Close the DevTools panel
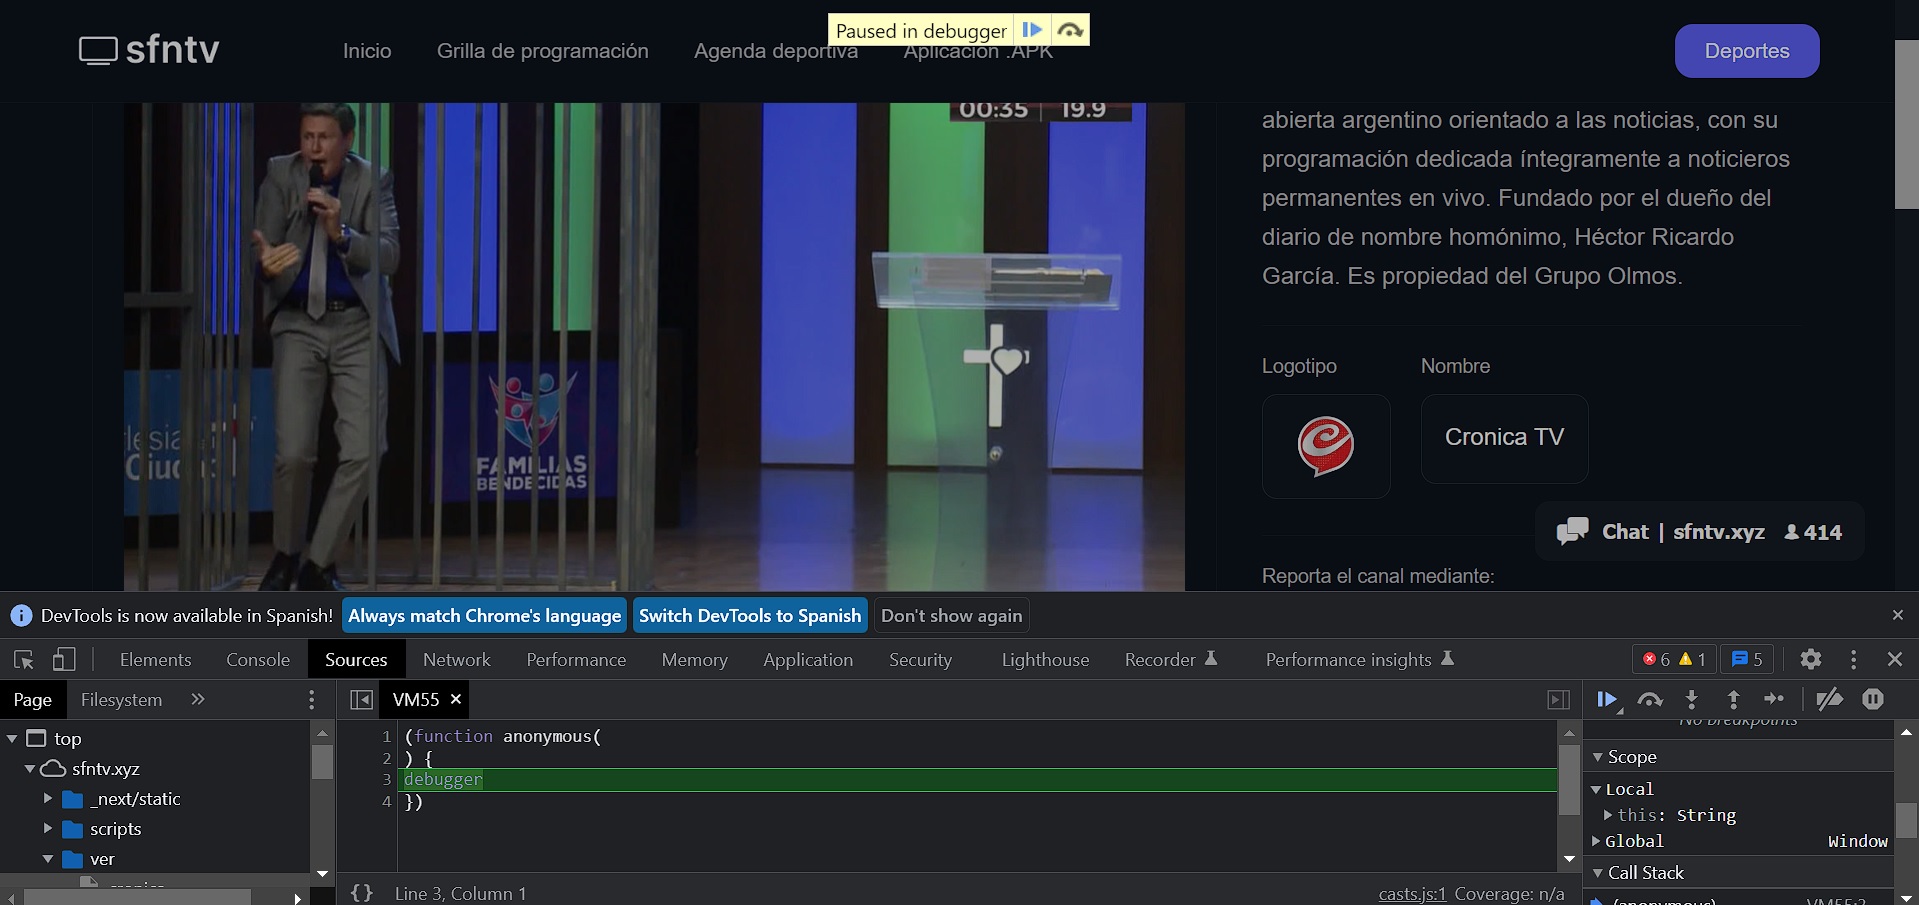The image size is (1919, 905). (1895, 659)
